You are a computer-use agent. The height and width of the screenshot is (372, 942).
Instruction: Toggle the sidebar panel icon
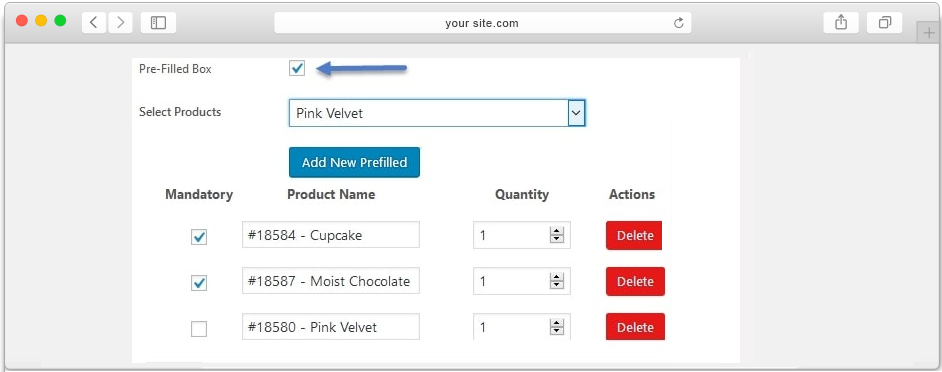[158, 23]
